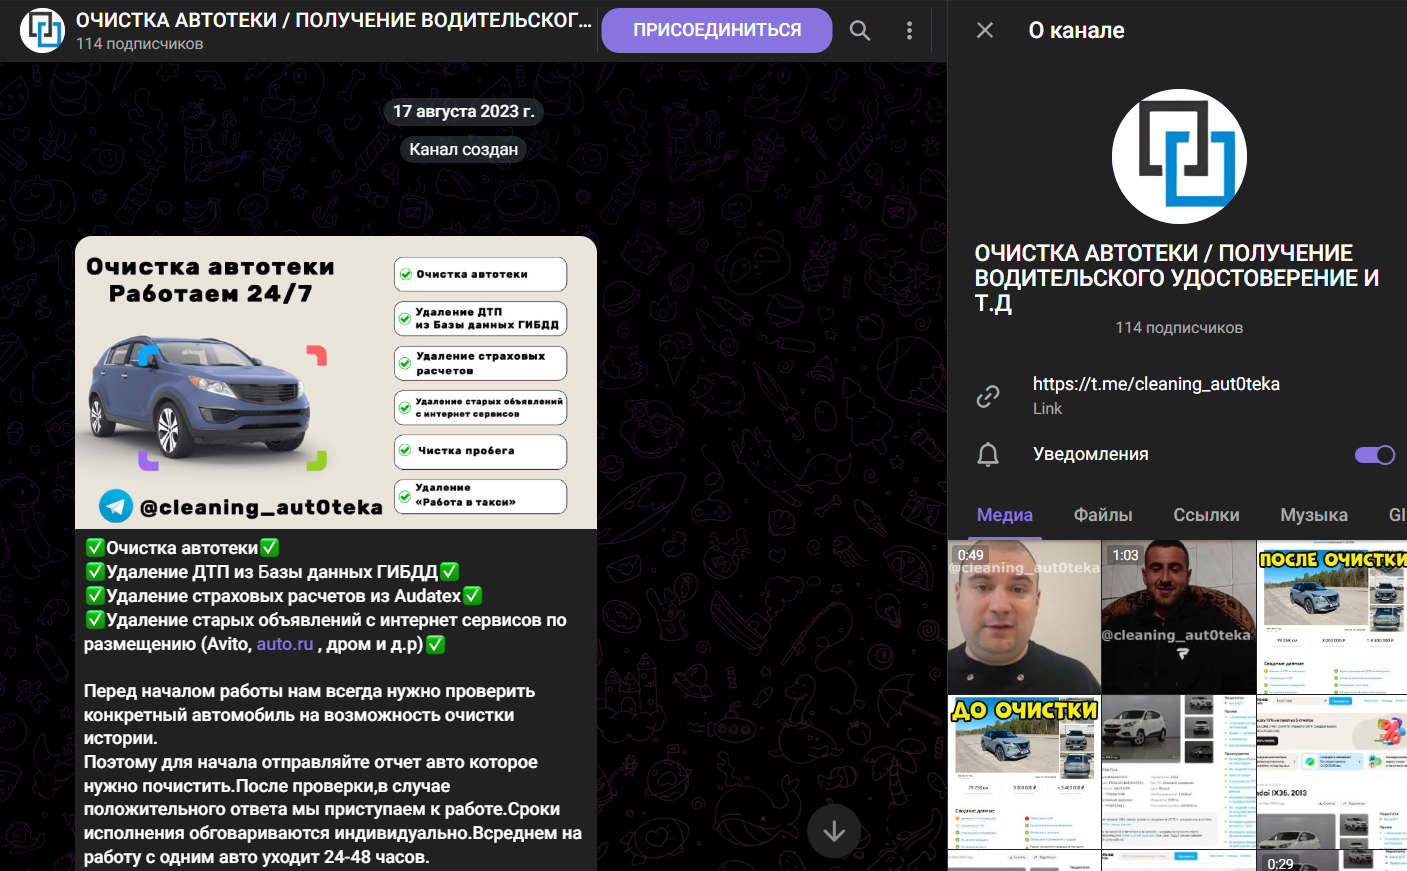Copy the t.me/cleaning_aut0teka channel link
Image resolution: width=1407 pixels, height=871 pixels.
1156,384
